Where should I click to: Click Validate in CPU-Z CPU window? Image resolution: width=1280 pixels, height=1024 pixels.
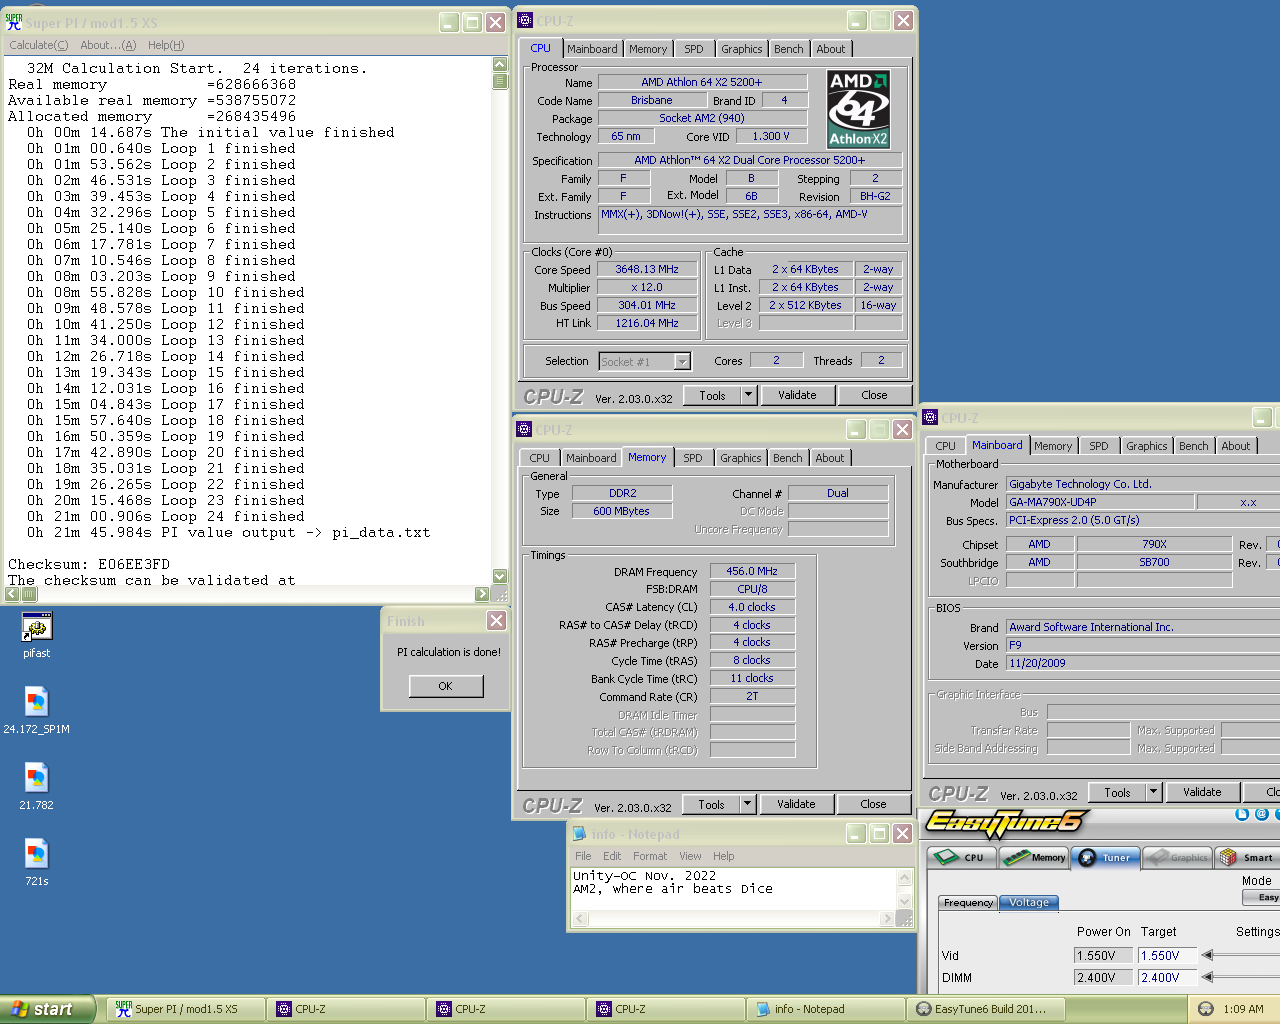click(797, 395)
